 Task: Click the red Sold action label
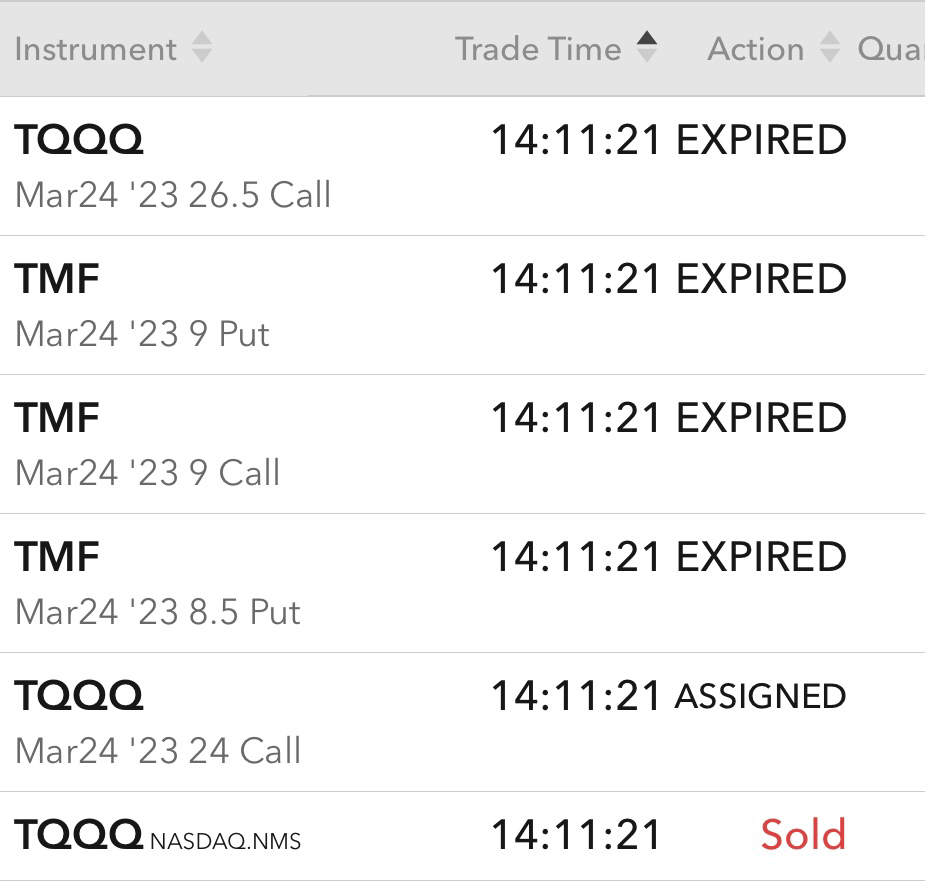pyautogui.click(x=803, y=835)
